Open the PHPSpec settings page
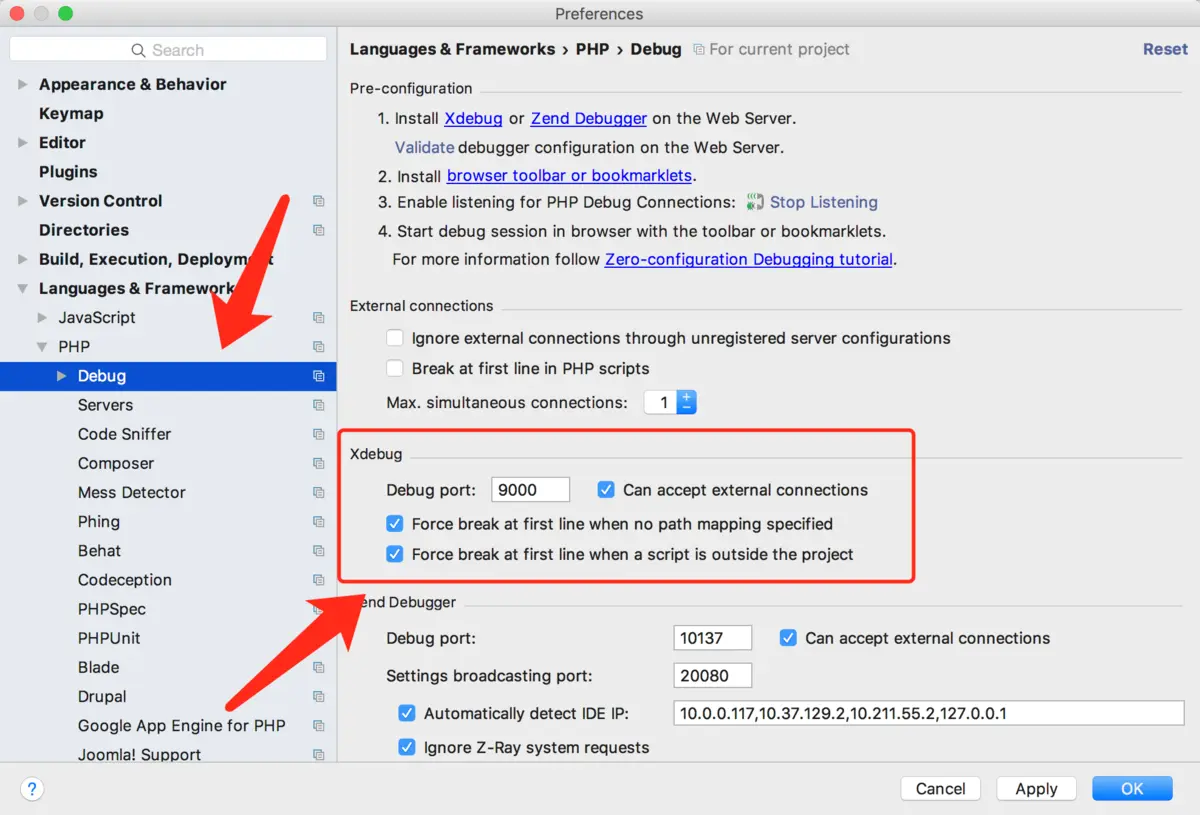The width and height of the screenshot is (1200, 815). click(112, 609)
